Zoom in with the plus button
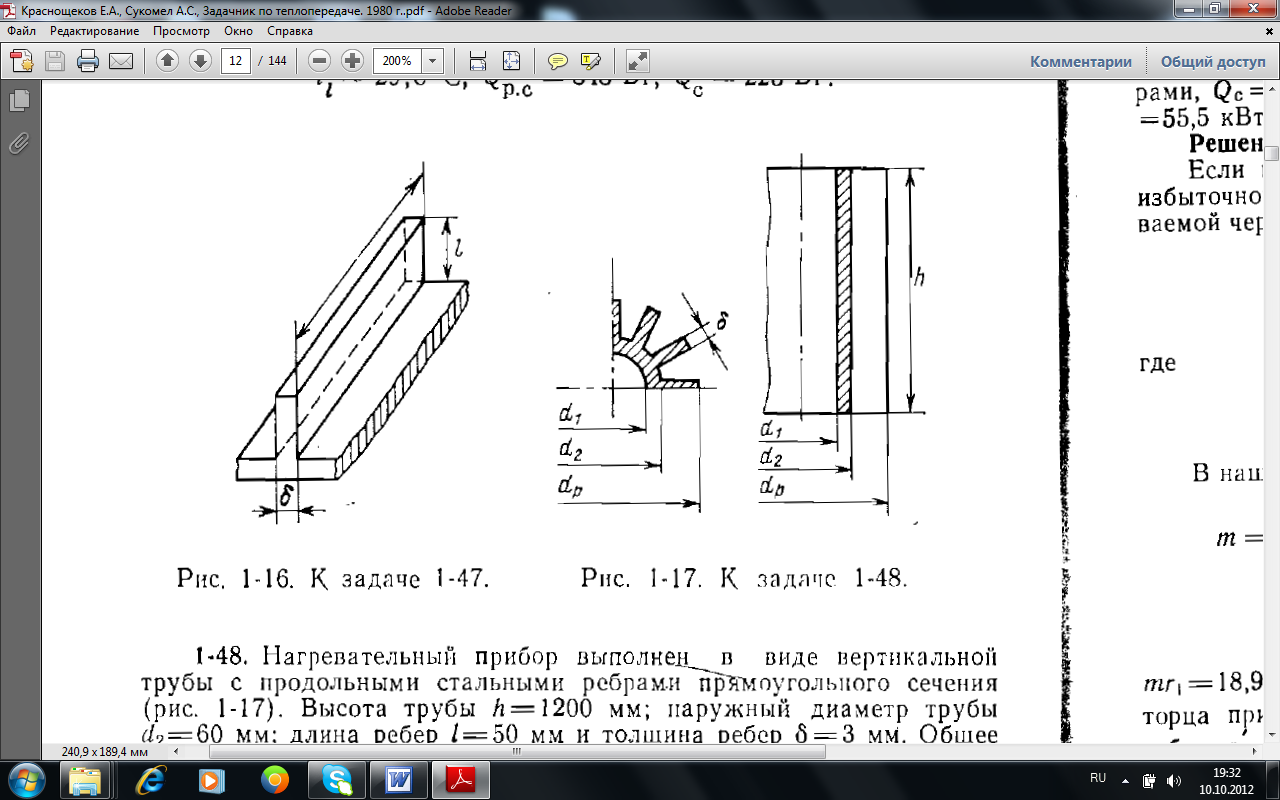Image resolution: width=1280 pixels, height=800 pixels. (x=352, y=61)
